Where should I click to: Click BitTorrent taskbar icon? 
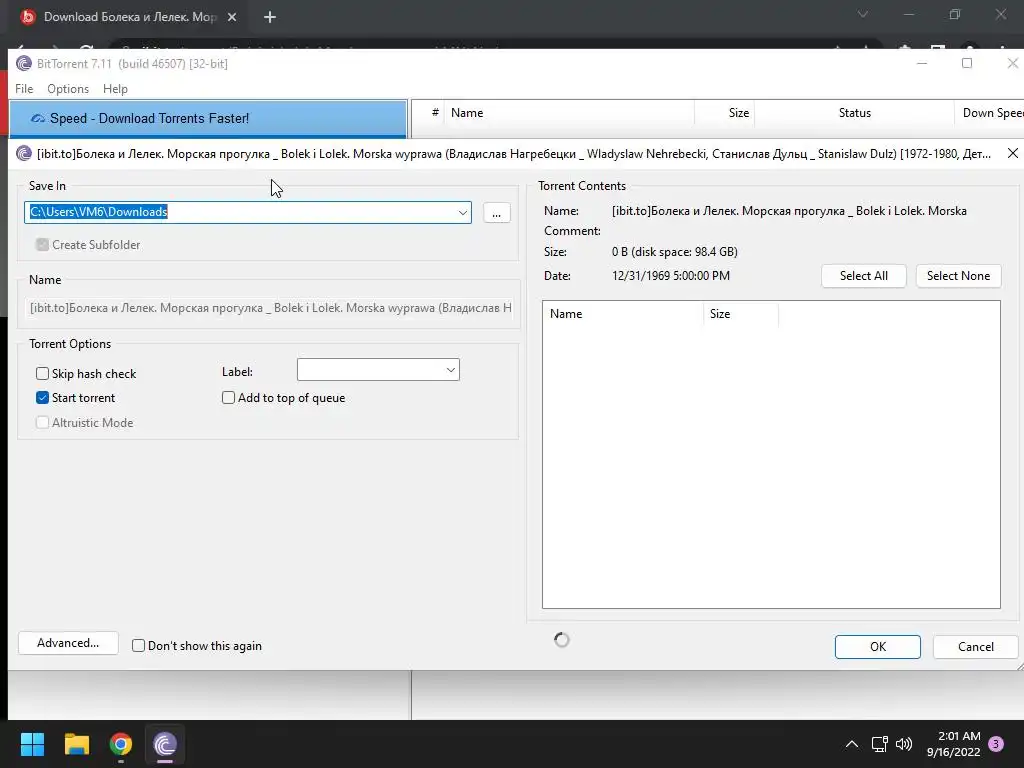[x=165, y=744]
